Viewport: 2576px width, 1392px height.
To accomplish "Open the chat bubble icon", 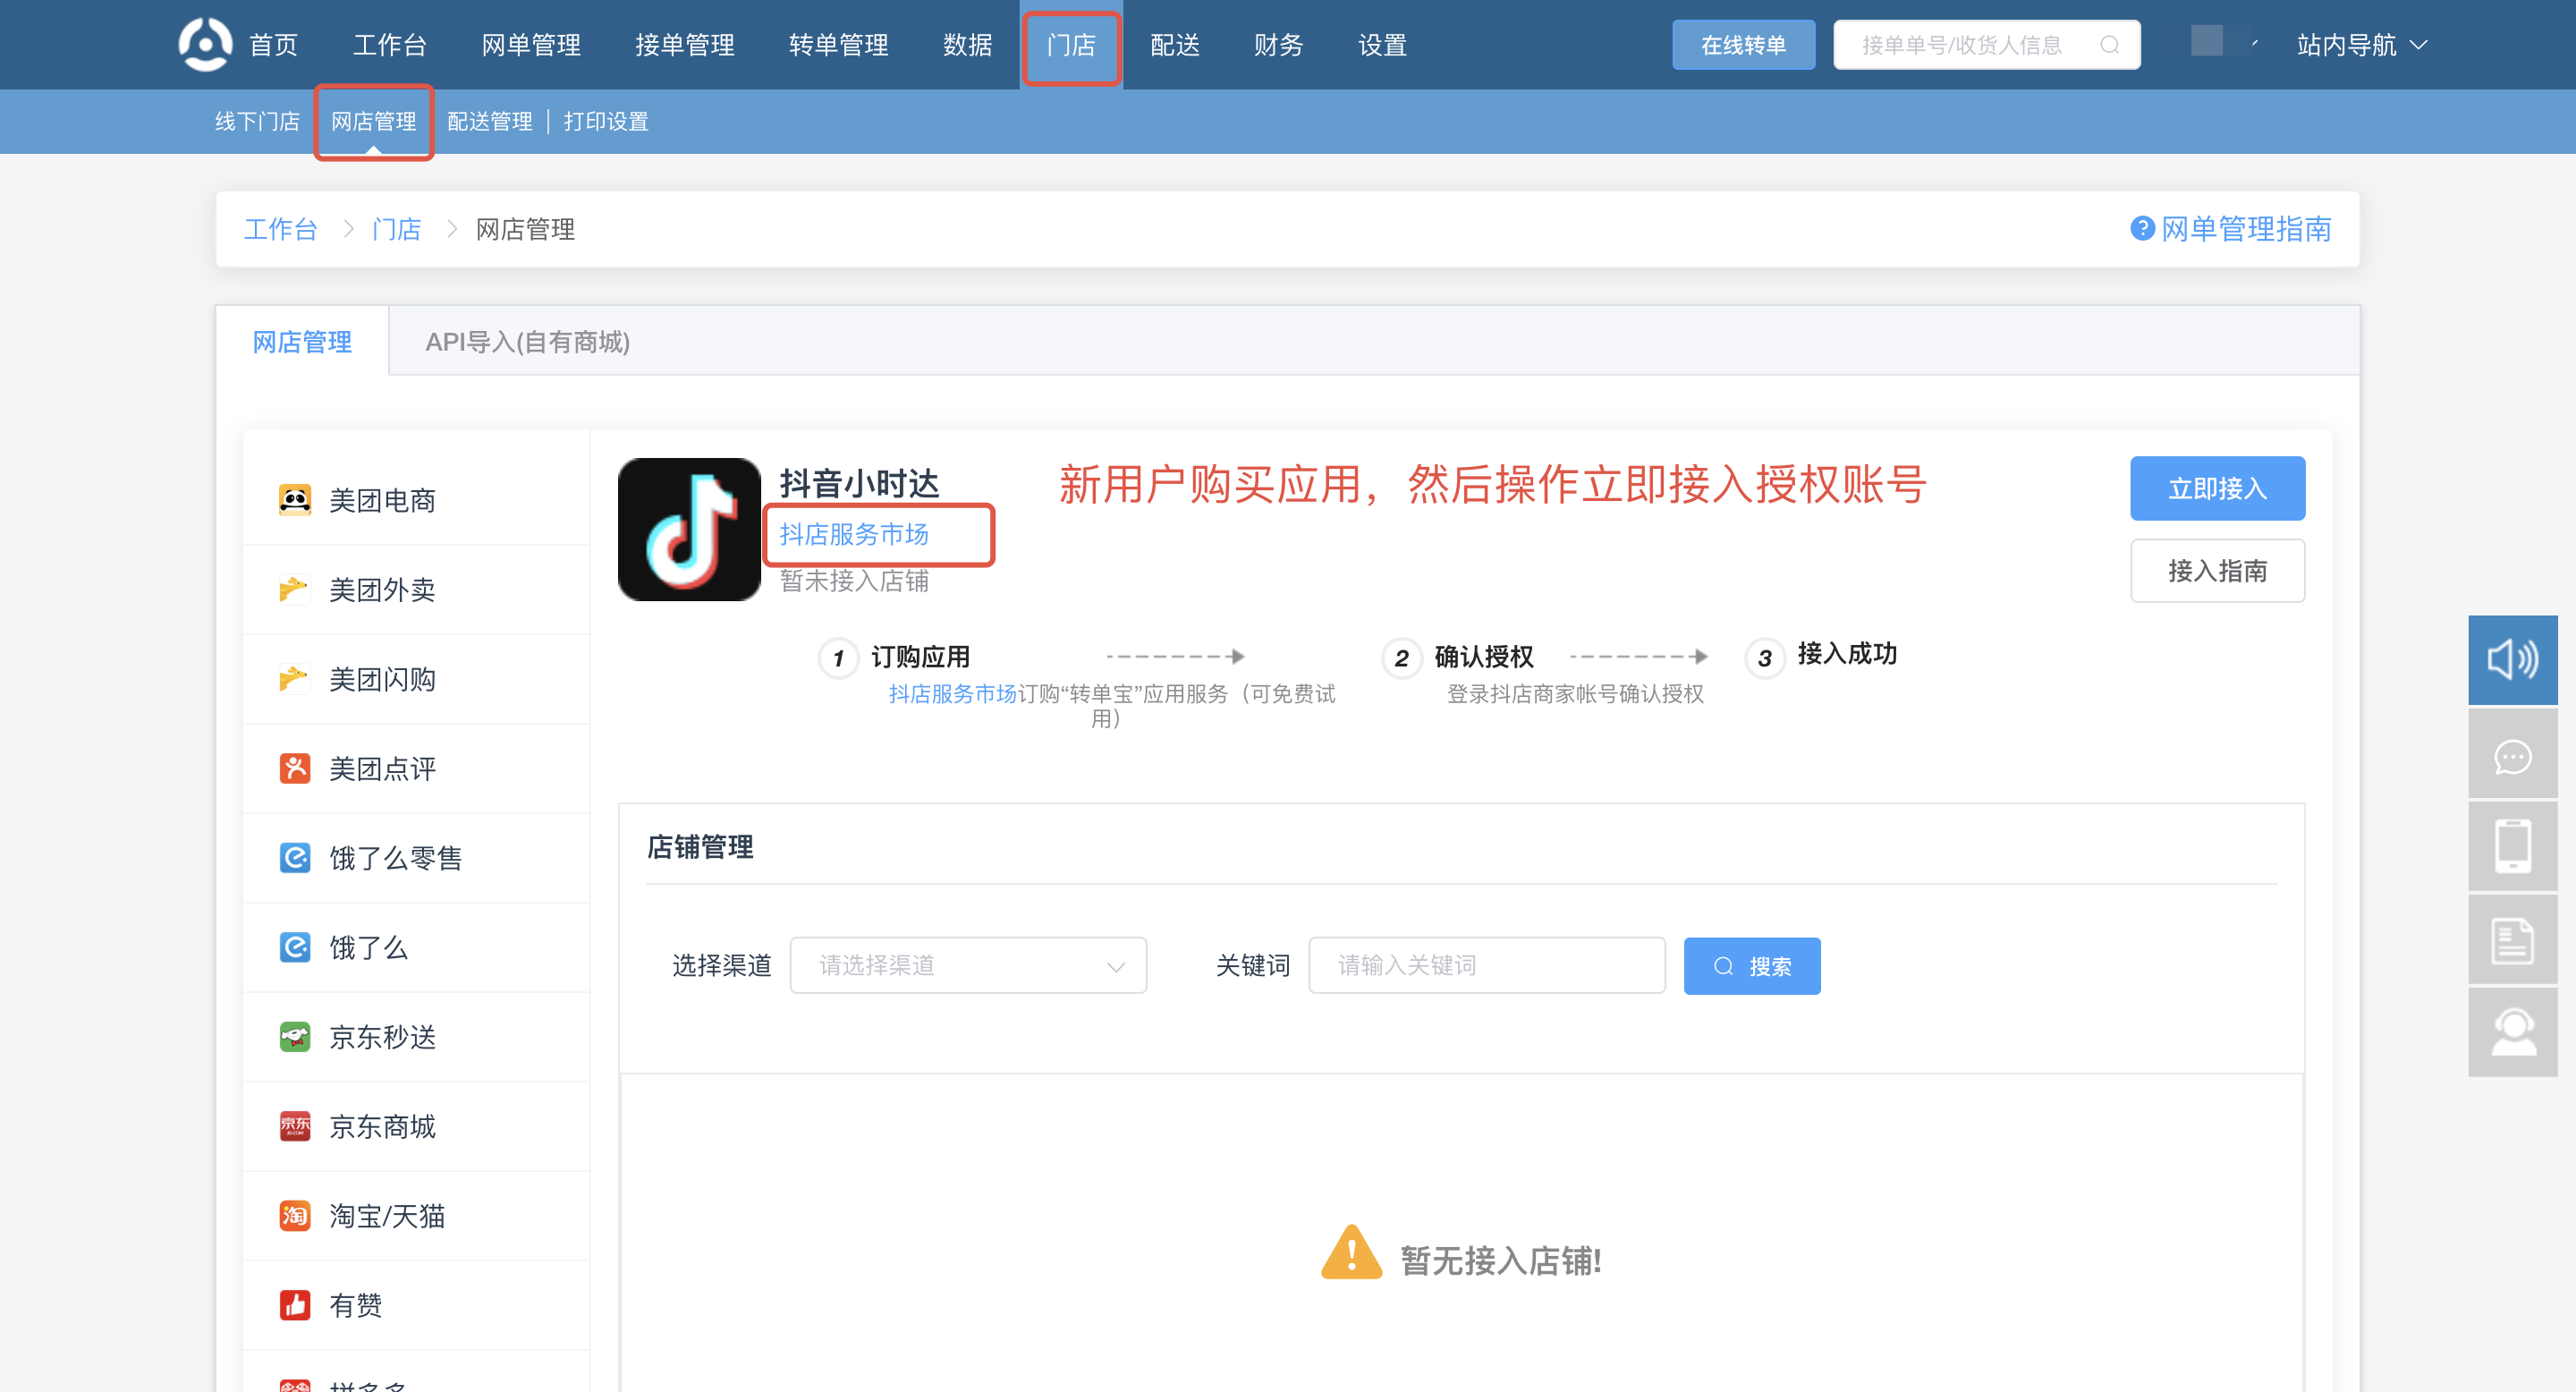I will pos(2512,755).
